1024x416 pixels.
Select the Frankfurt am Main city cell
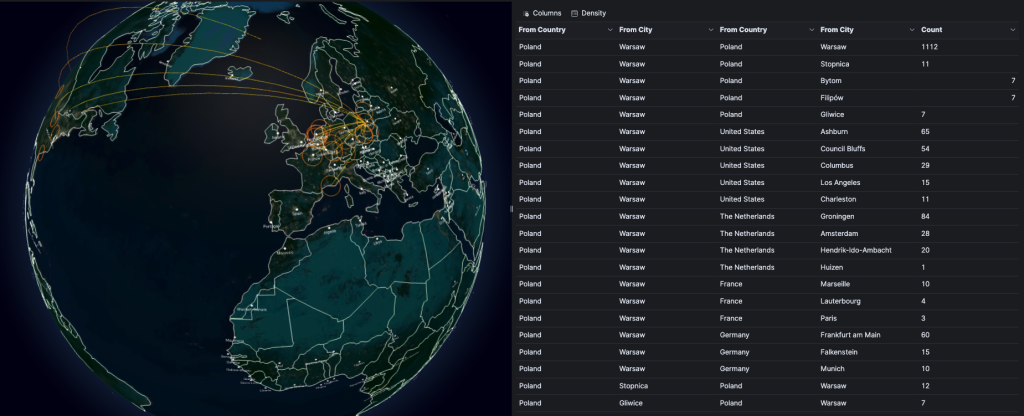850,335
